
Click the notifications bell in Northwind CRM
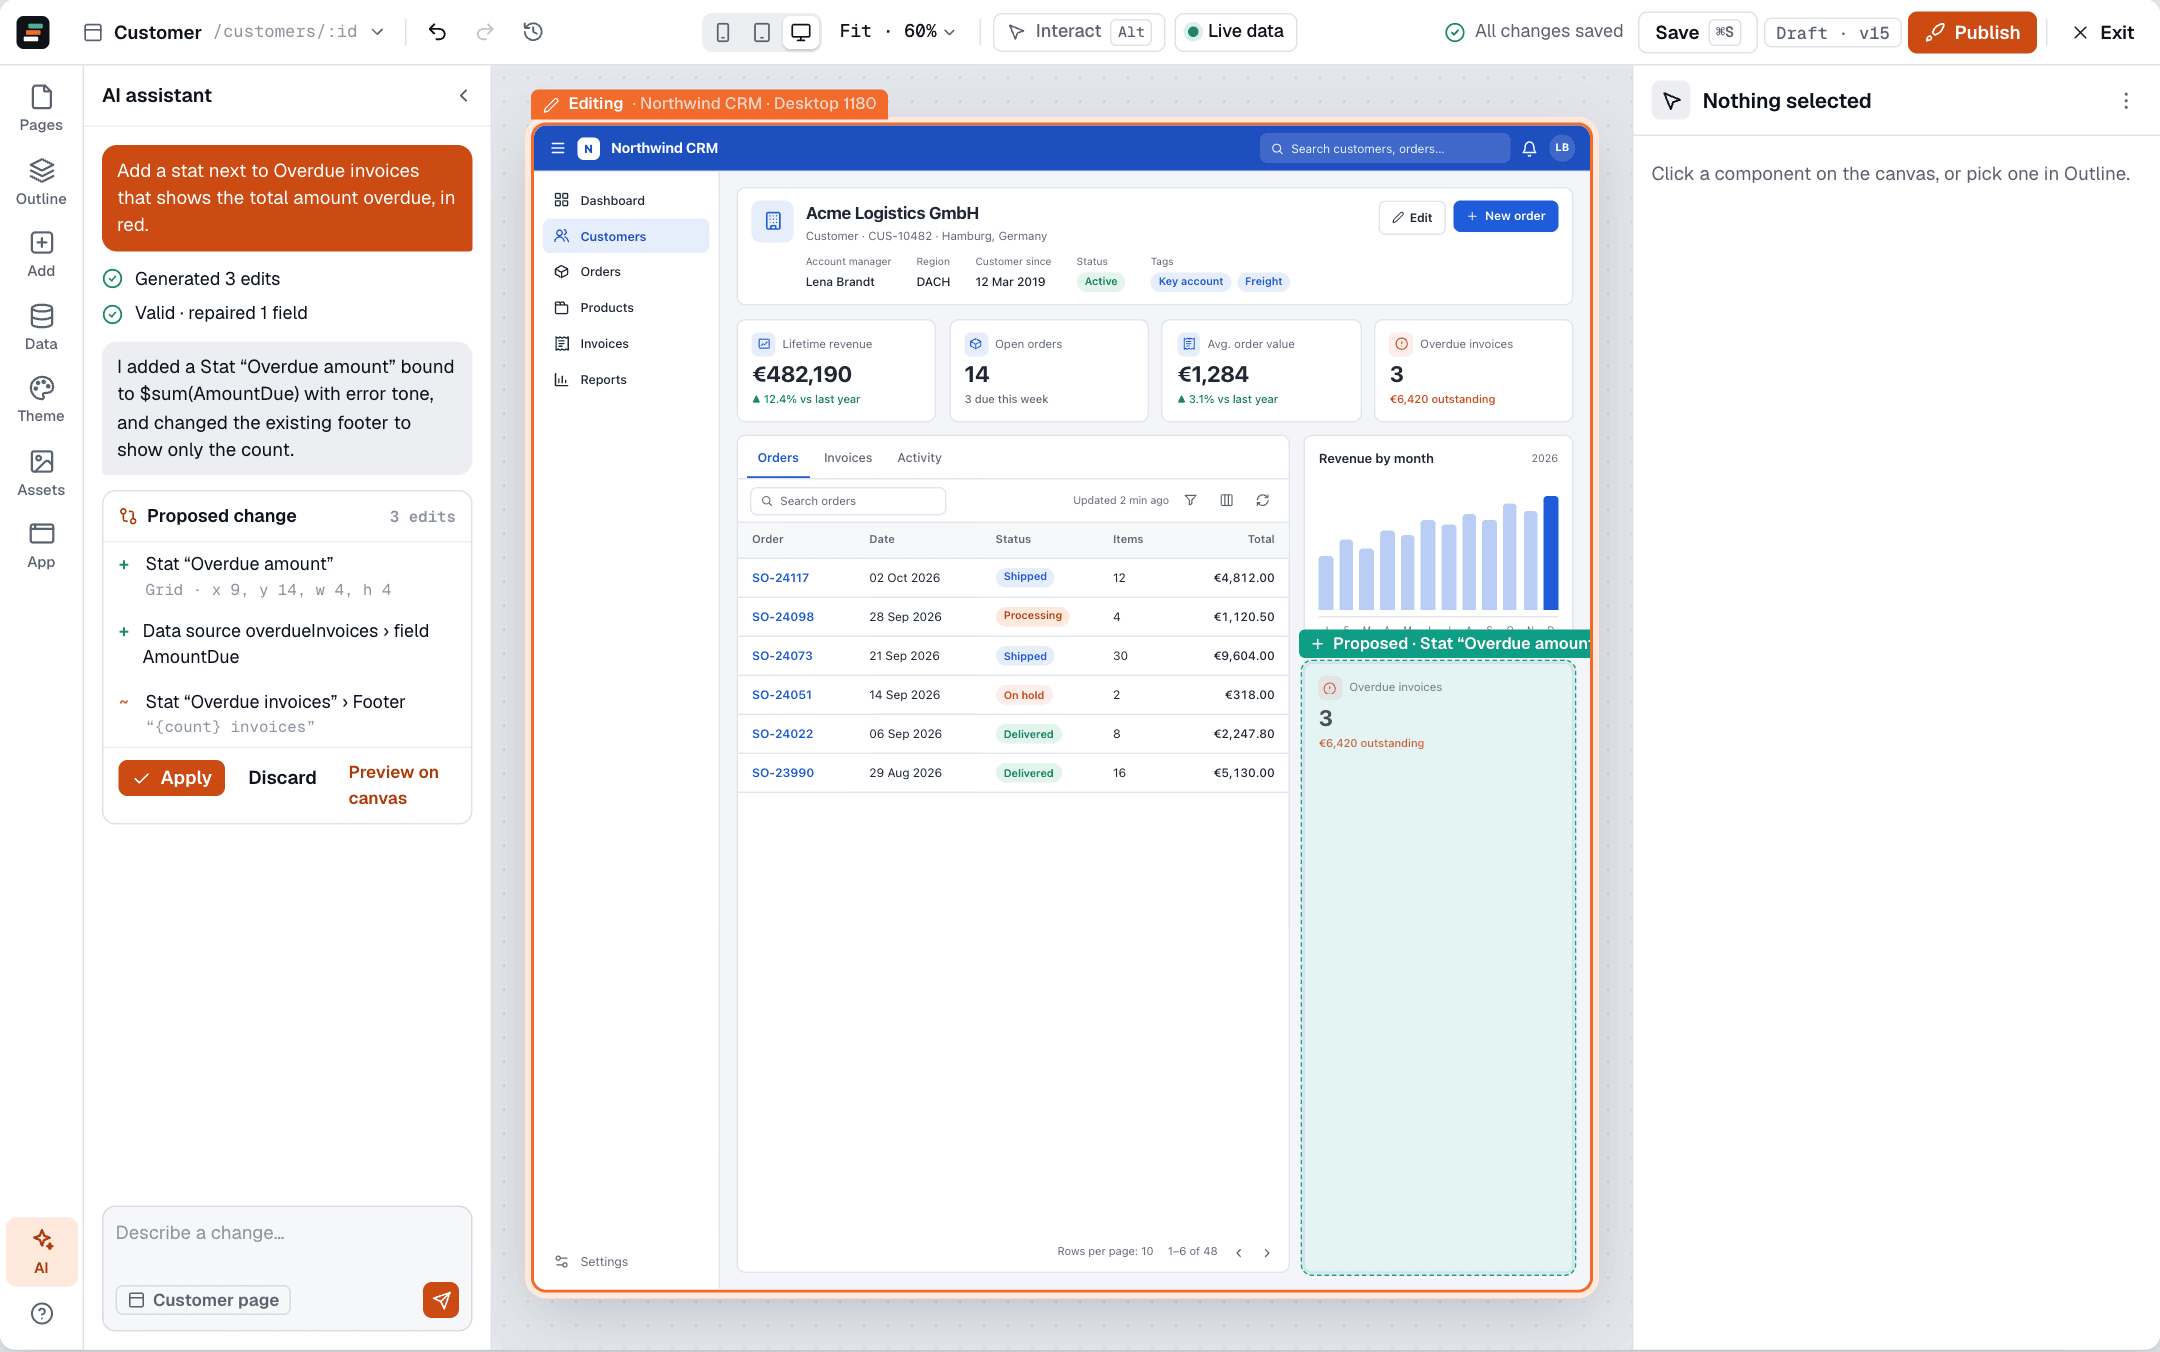tap(1529, 148)
